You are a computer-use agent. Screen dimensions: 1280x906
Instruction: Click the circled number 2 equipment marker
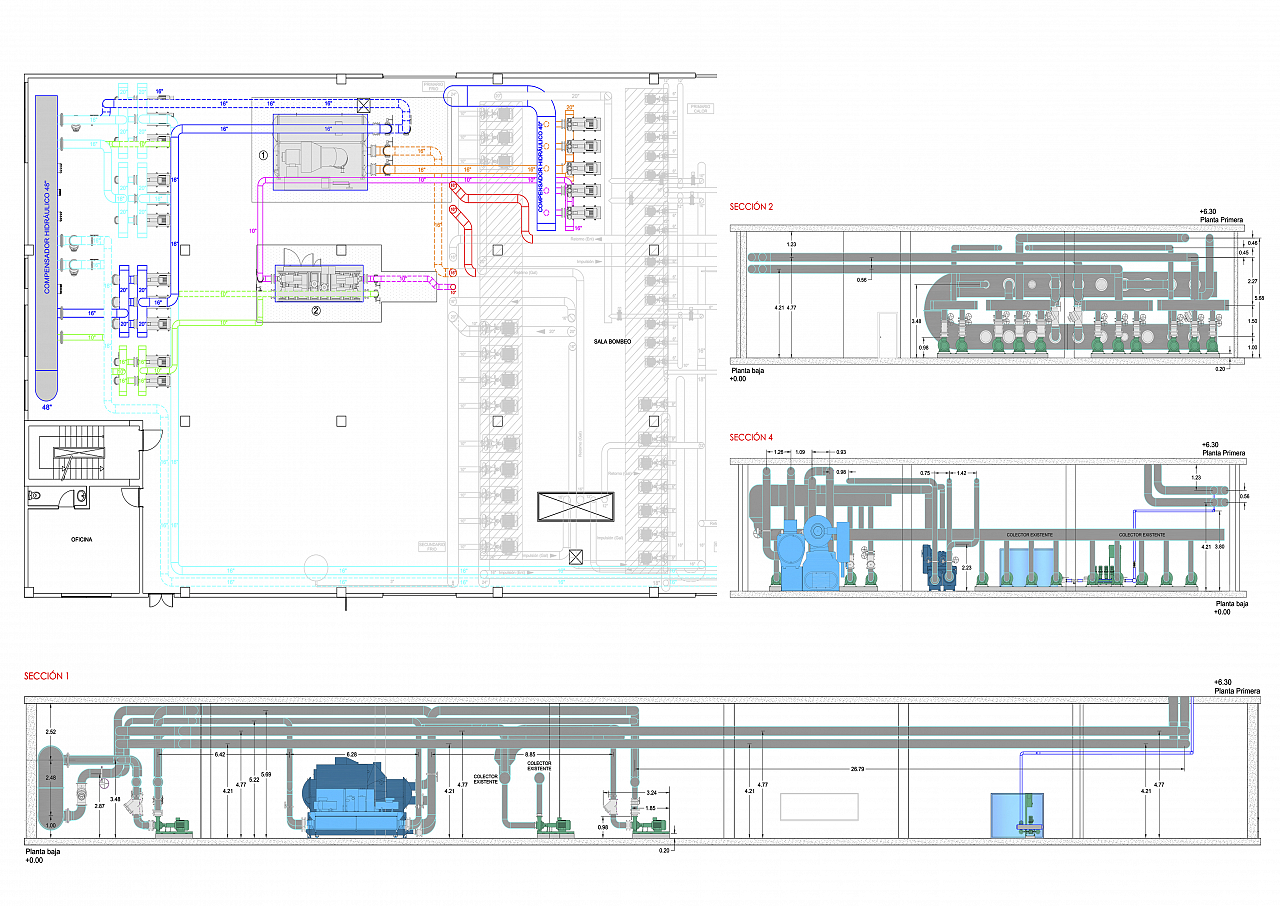[316, 310]
